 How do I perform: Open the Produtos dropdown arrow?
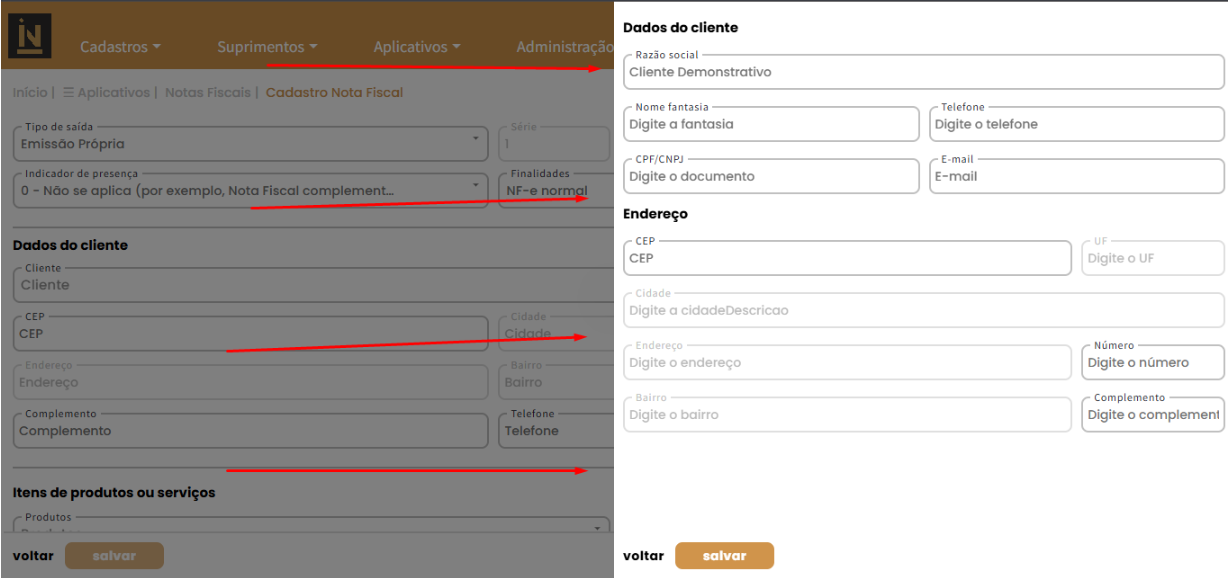click(x=598, y=527)
